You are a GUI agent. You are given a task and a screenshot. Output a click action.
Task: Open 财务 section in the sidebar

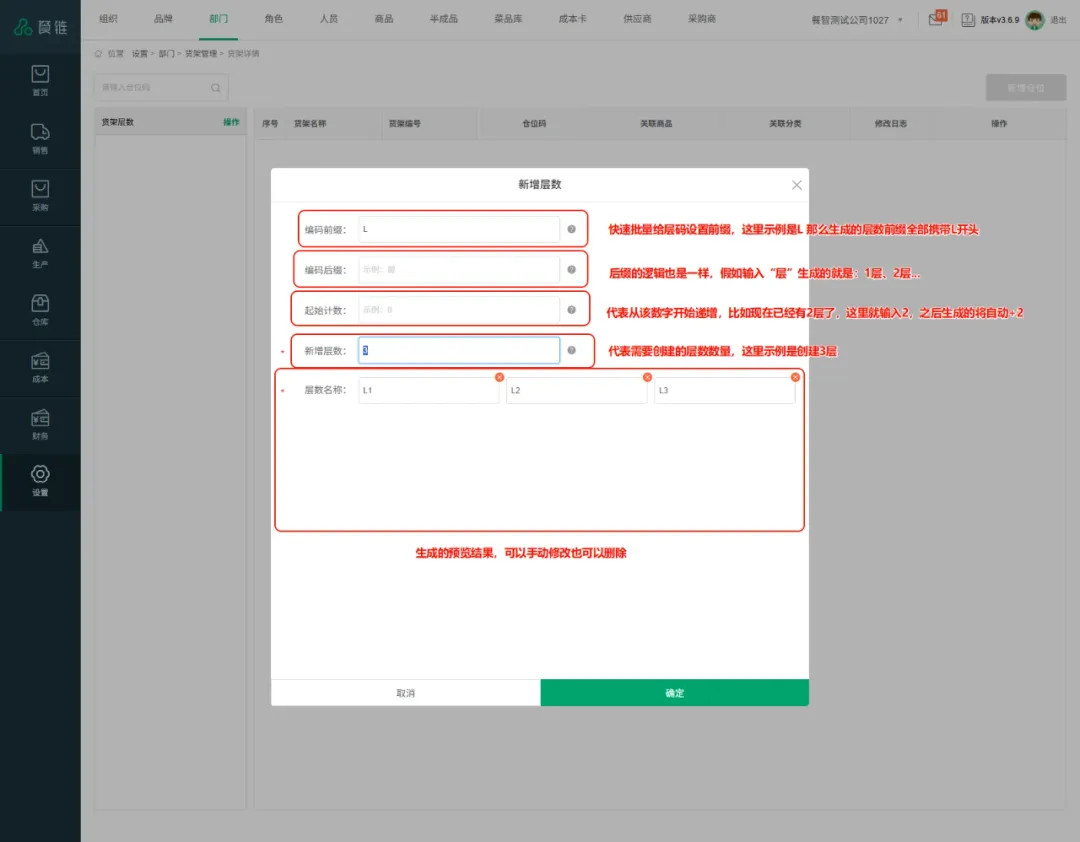(x=40, y=424)
